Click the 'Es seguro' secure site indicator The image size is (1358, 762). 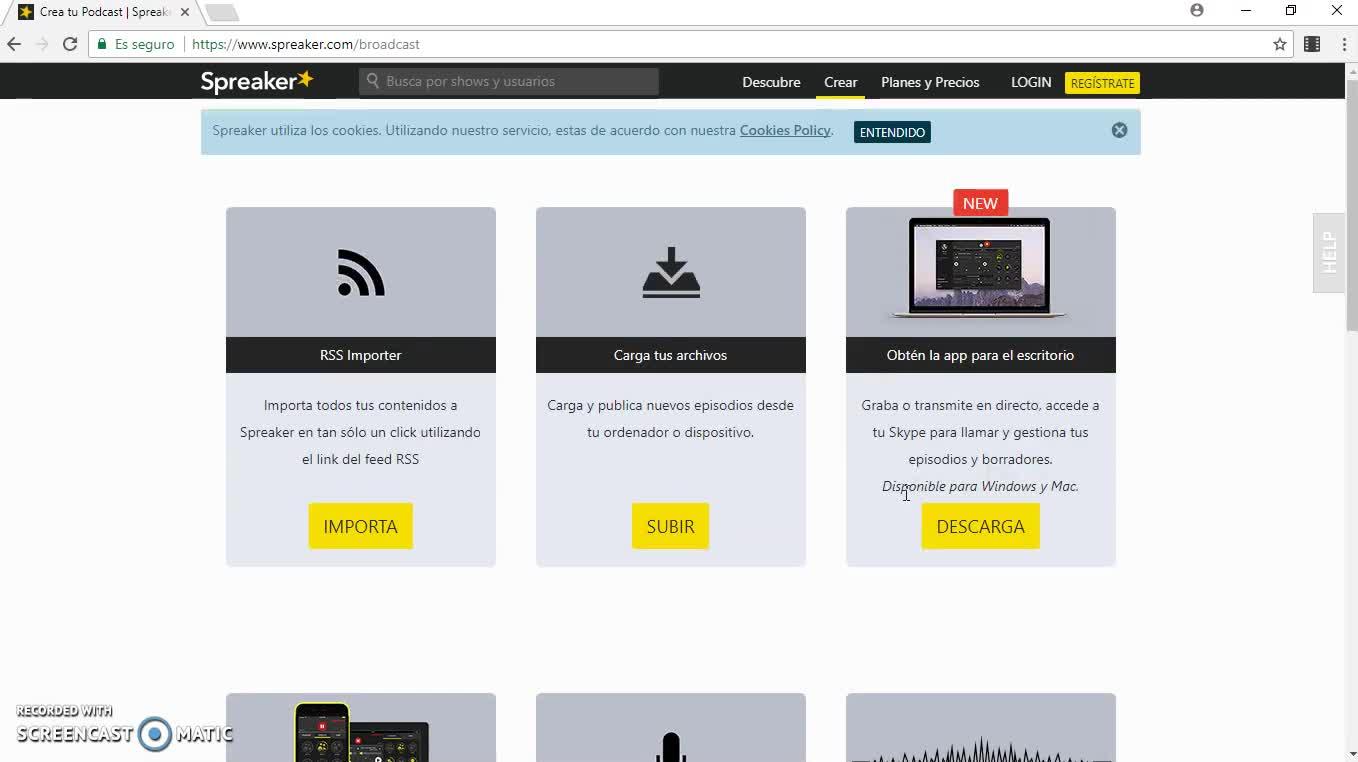coord(134,44)
